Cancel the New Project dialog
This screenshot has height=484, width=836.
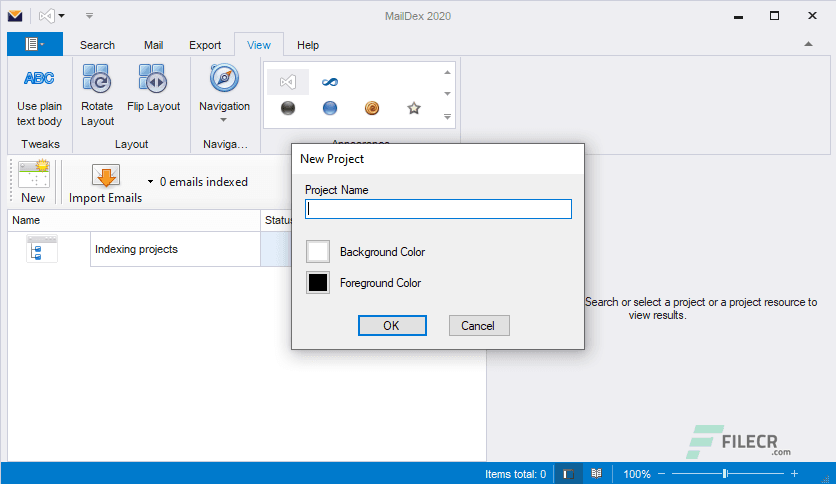click(x=479, y=326)
